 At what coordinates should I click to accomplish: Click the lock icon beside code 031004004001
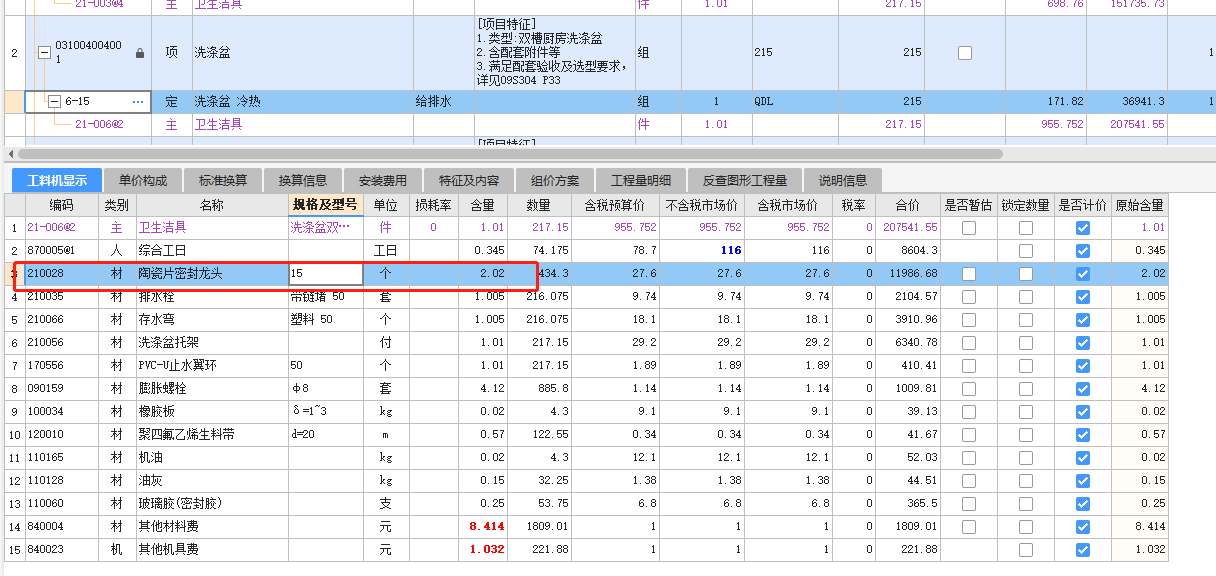[x=140, y=53]
